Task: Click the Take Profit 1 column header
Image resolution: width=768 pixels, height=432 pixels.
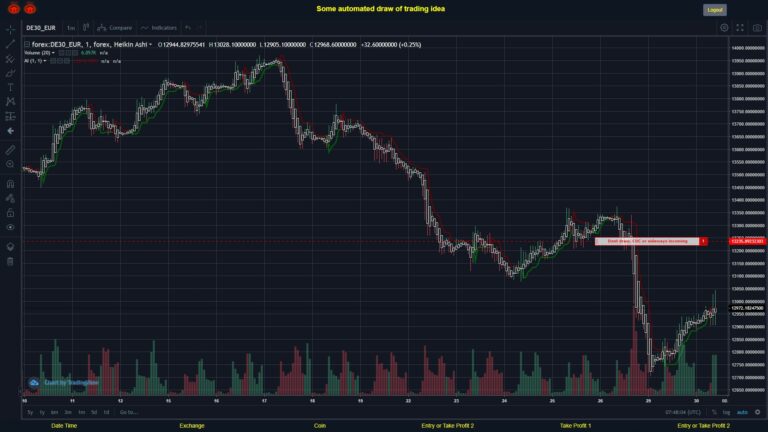Action: pyautogui.click(x=576, y=426)
